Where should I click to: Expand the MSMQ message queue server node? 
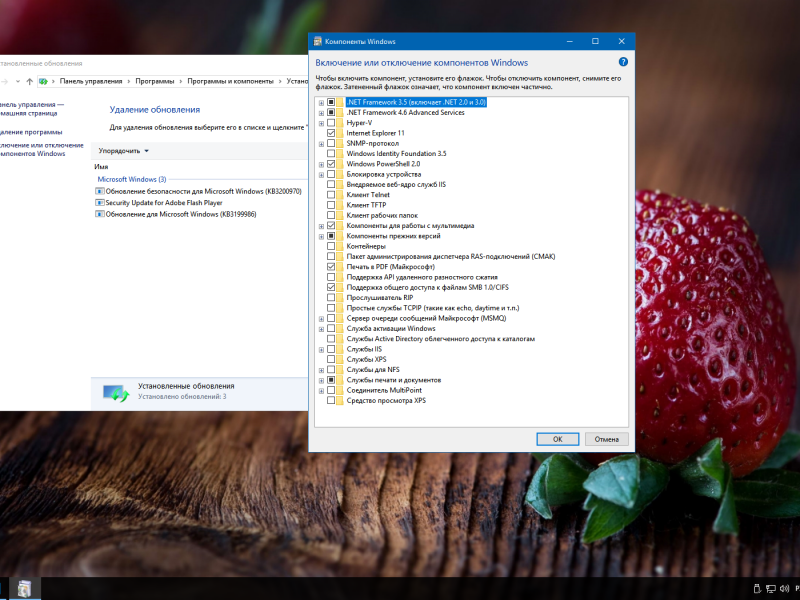click(321, 319)
